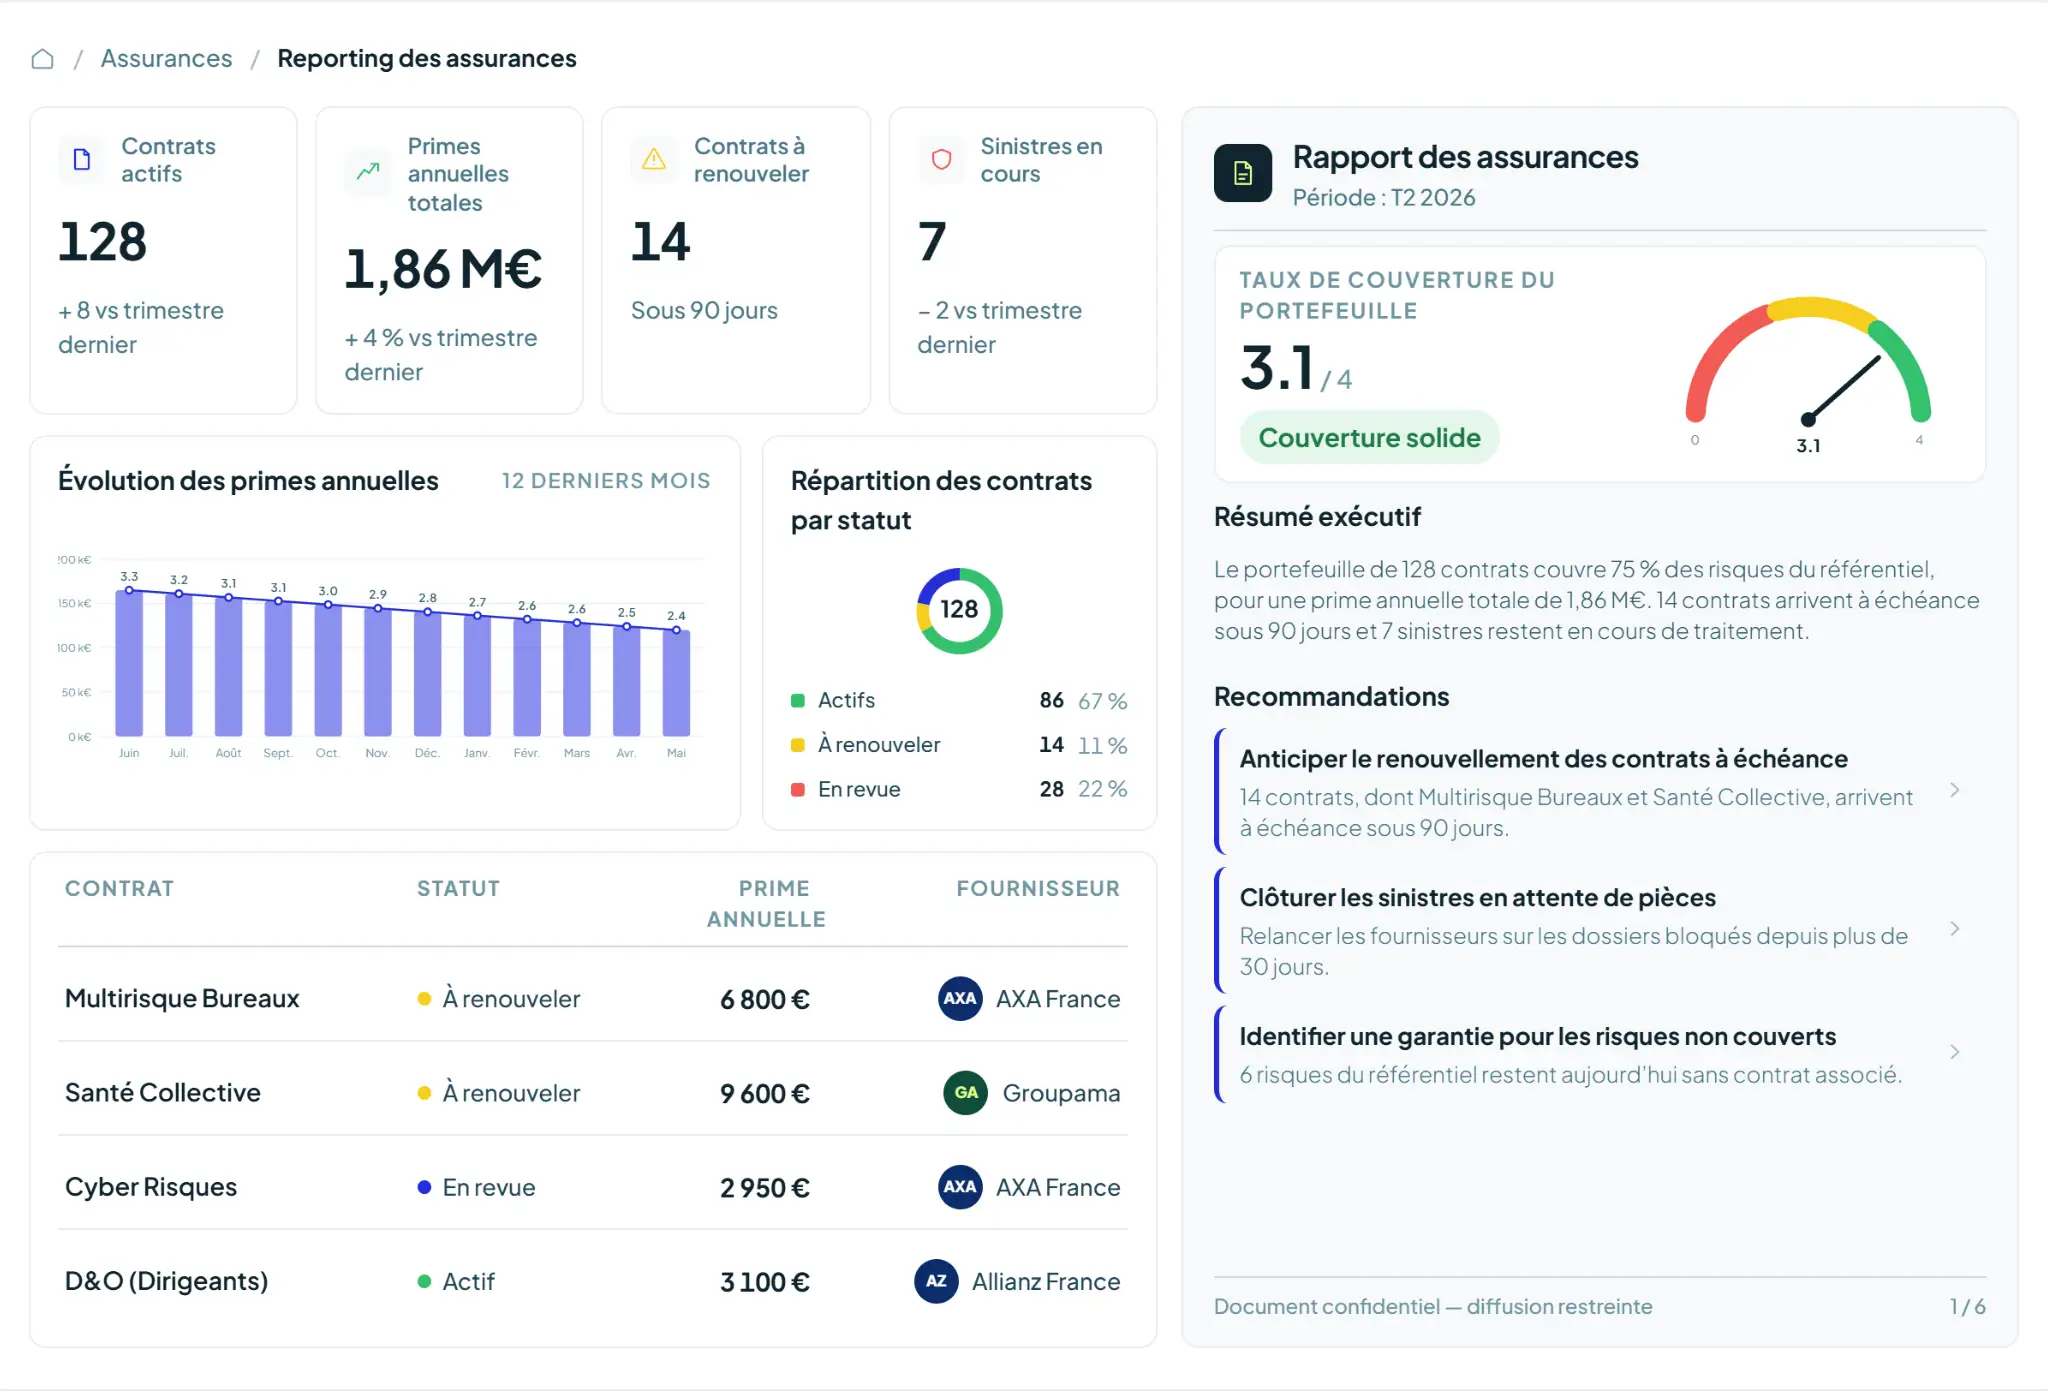Click the PRIME ANNUELLE column header
The width and height of the screenshot is (2048, 1391).
point(766,904)
